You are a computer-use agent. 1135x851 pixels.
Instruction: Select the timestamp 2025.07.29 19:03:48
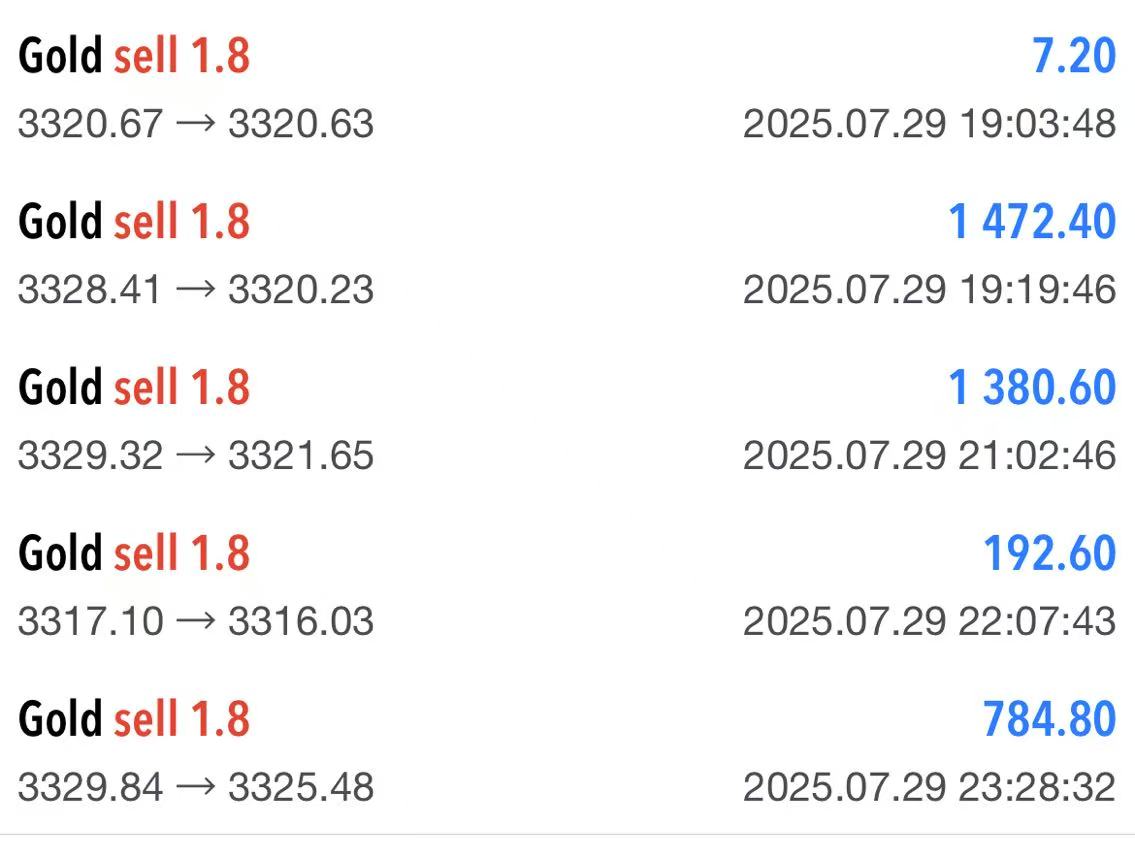(x=929, y=123)
